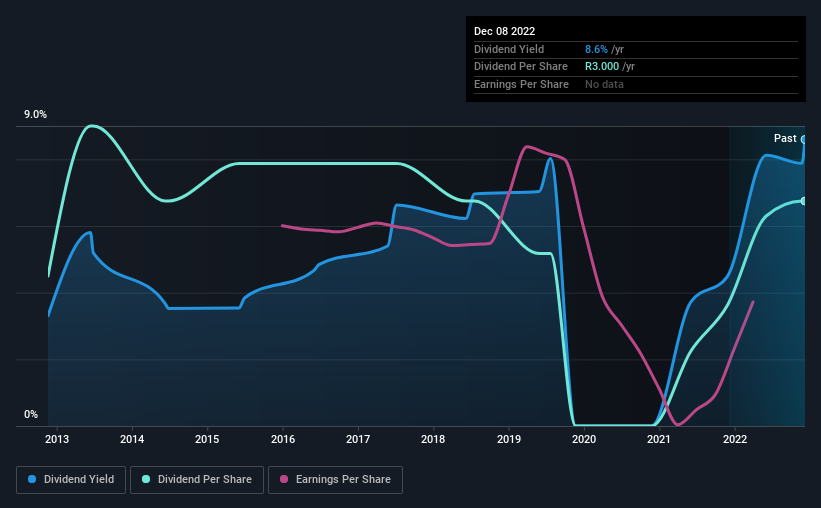The height and width of the screenshot is (508, 821).
Task: Click the 2013 label on the x-axis
Action: click(x=57, y=439)
